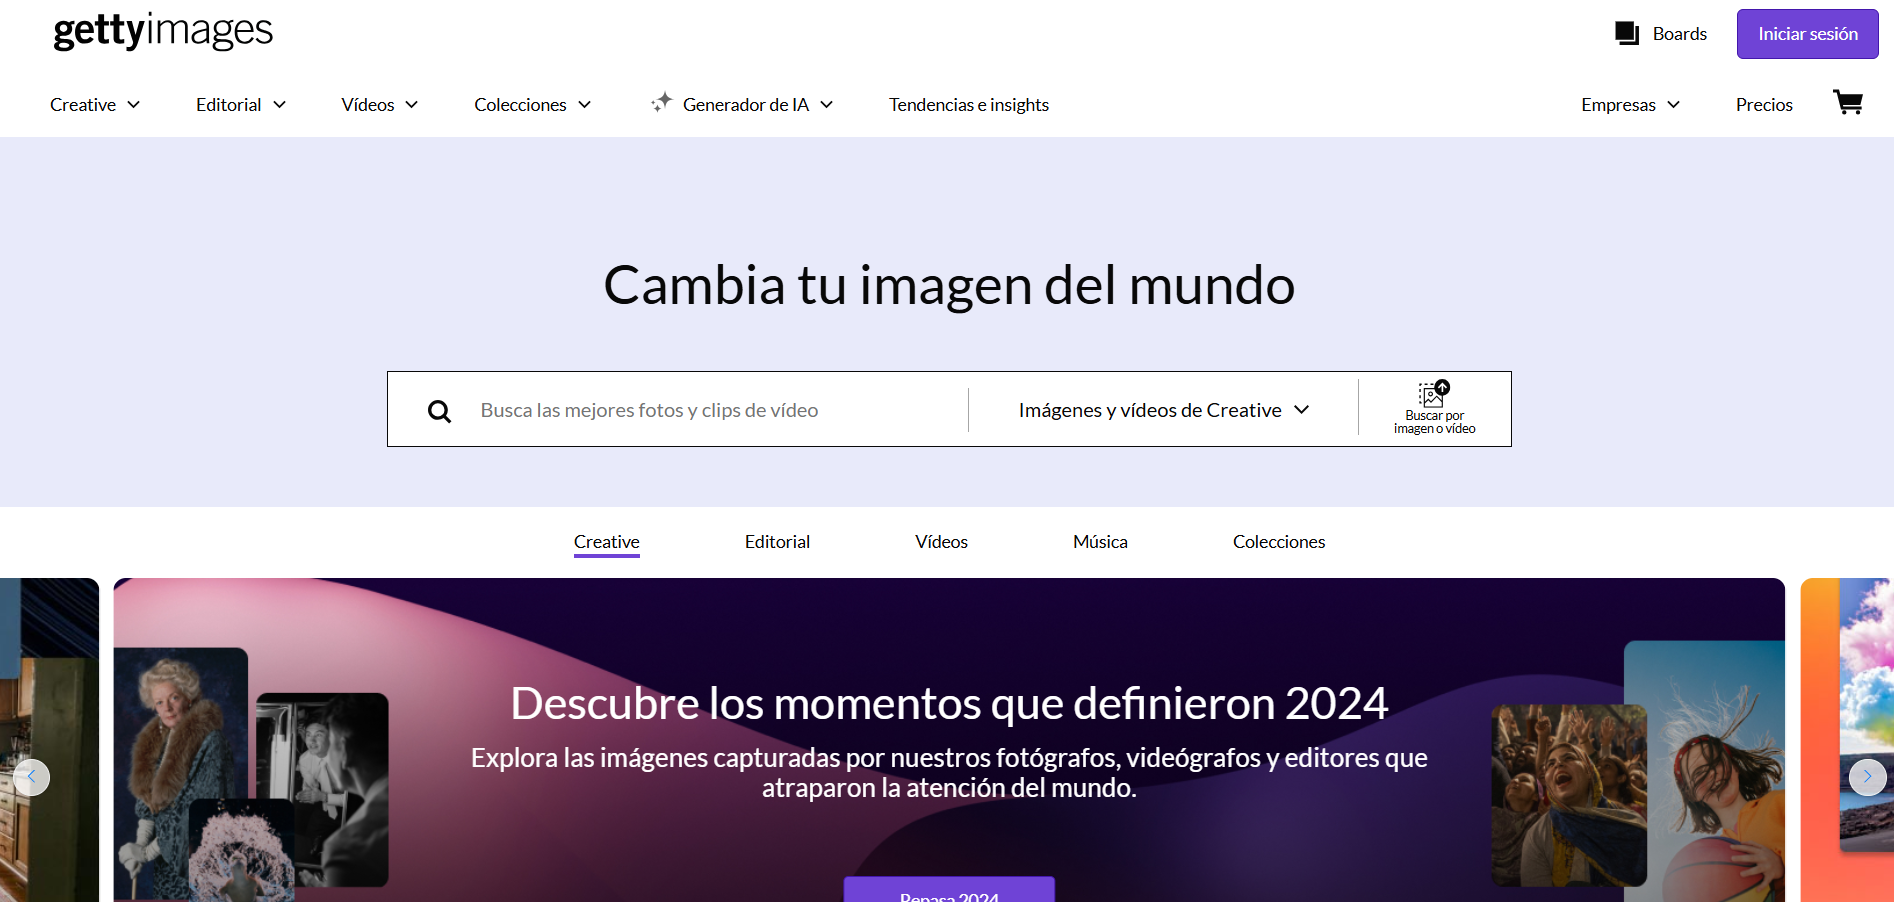Click the sparkle Generador de IA icon

tap(661, 103)
